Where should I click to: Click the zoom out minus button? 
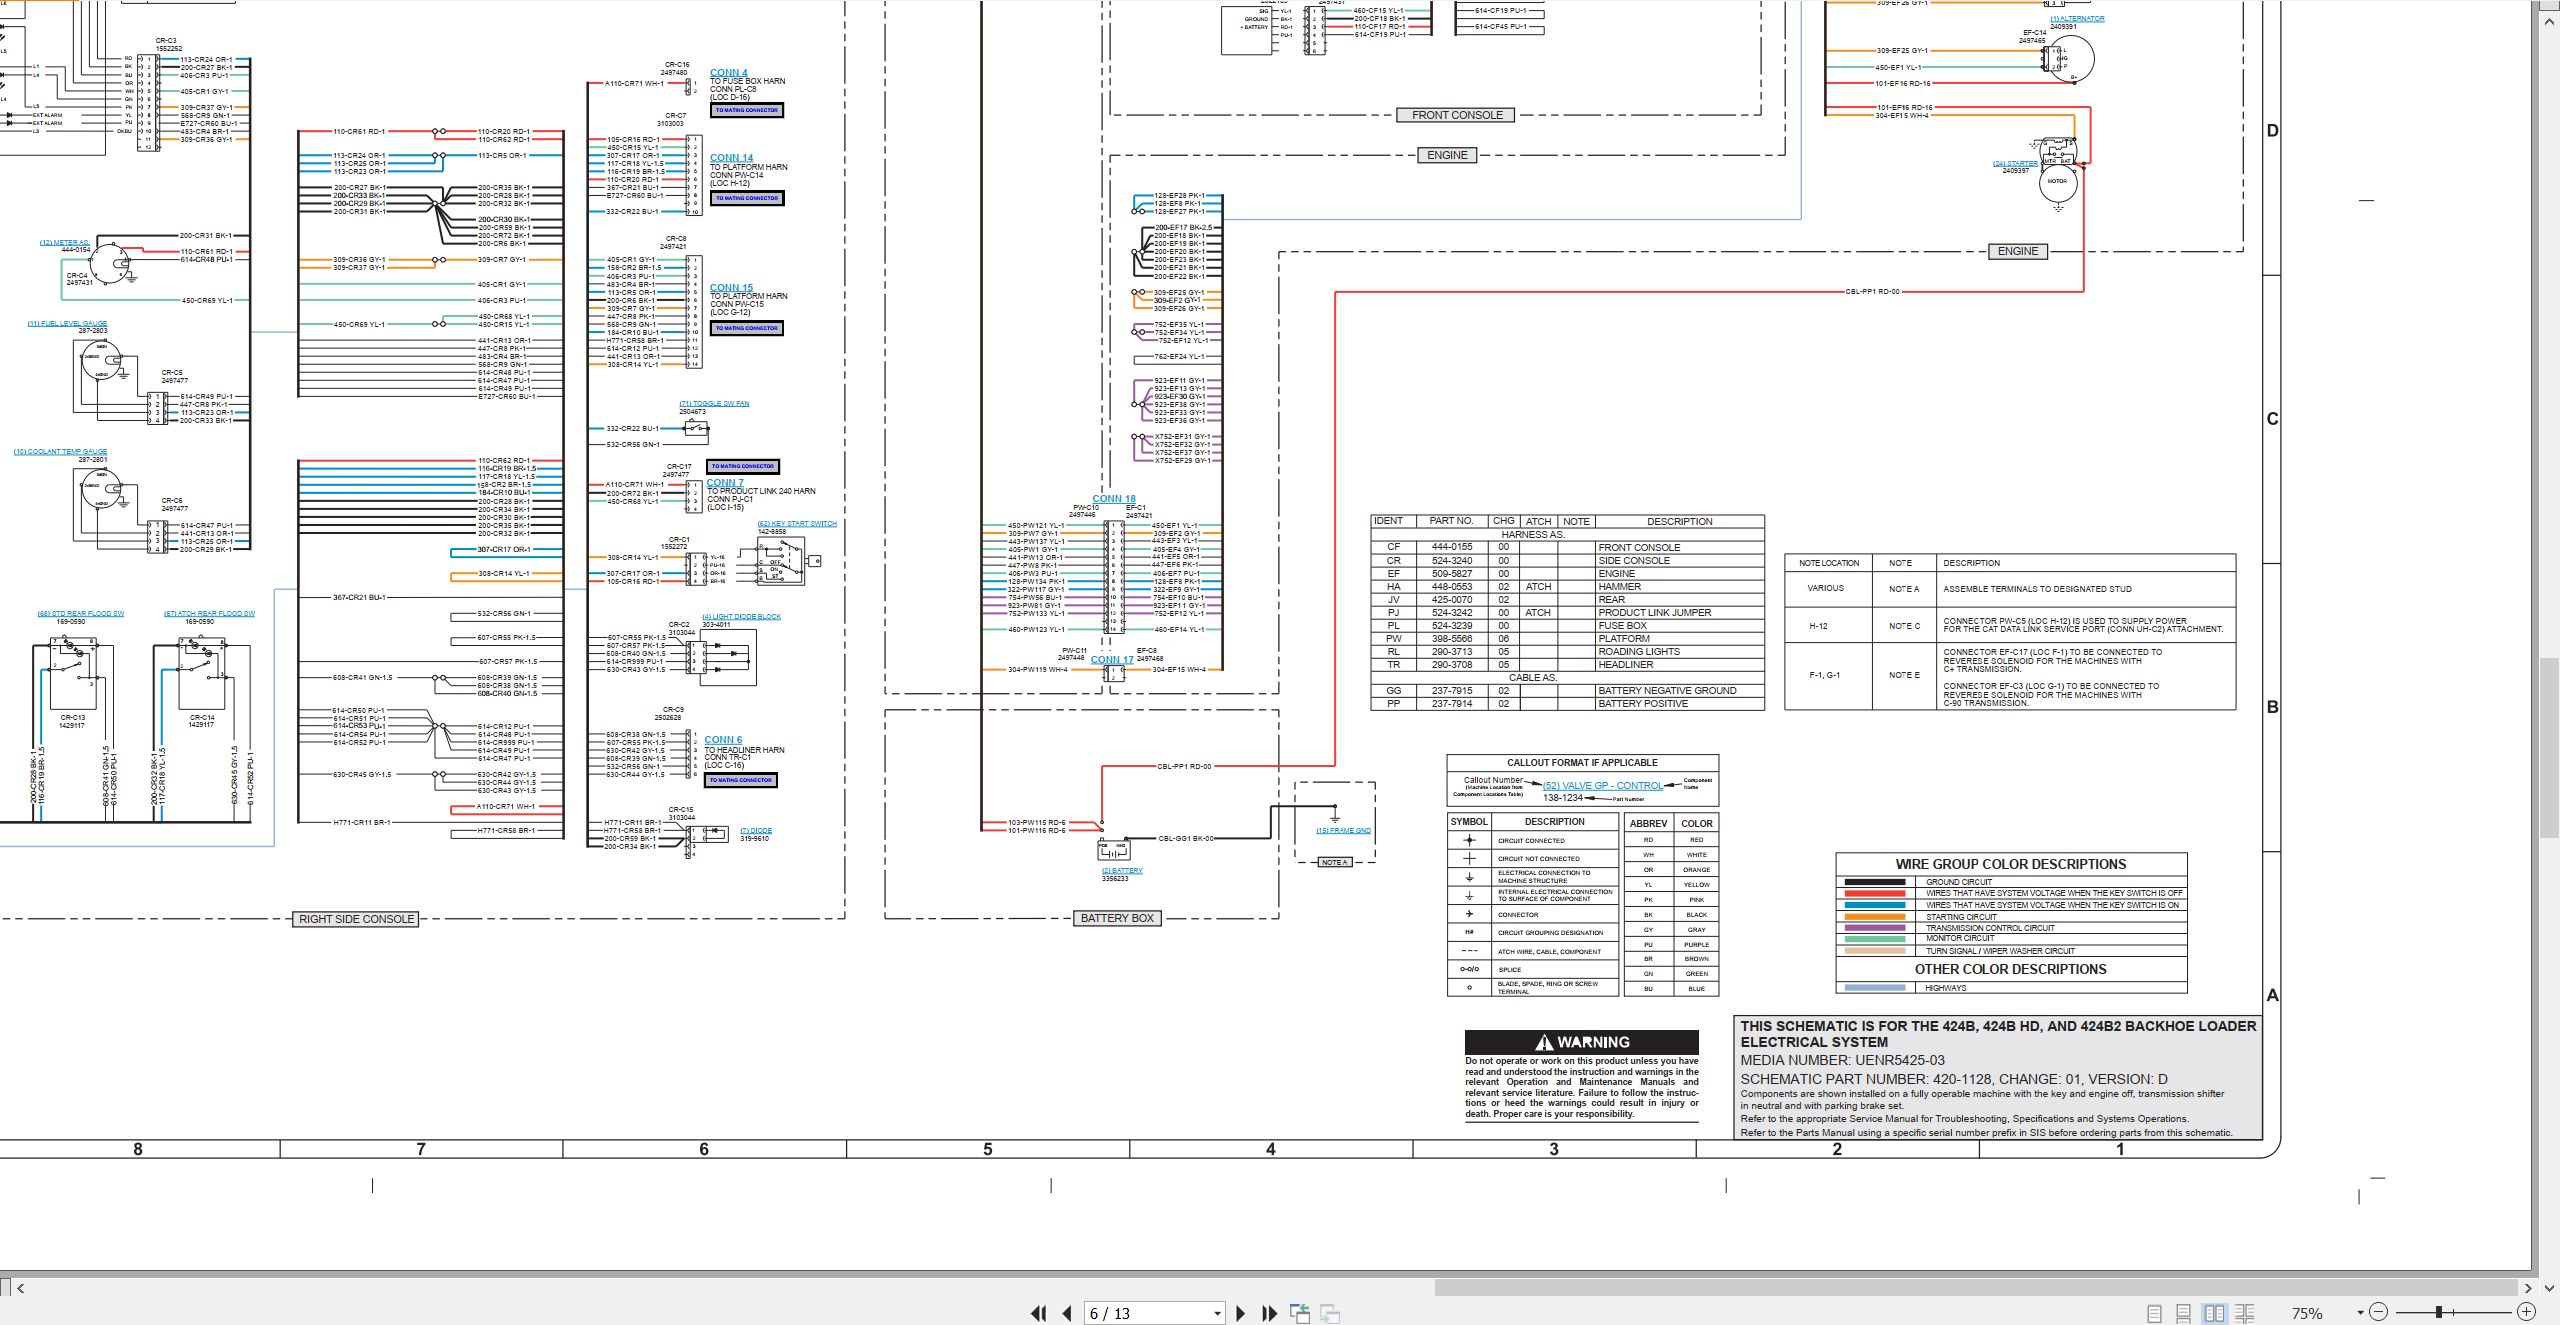(2379, 1312)
